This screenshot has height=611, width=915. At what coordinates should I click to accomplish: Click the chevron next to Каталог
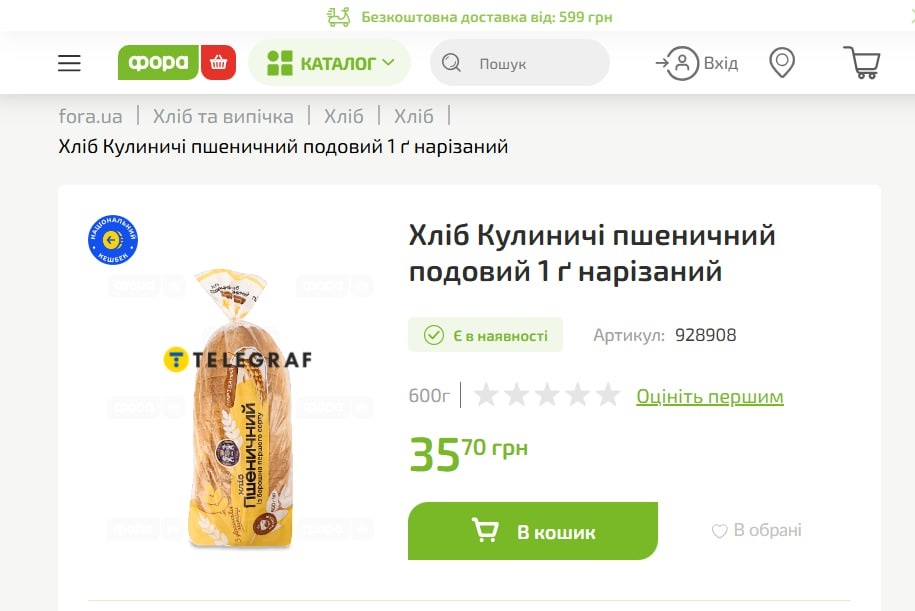389,62
